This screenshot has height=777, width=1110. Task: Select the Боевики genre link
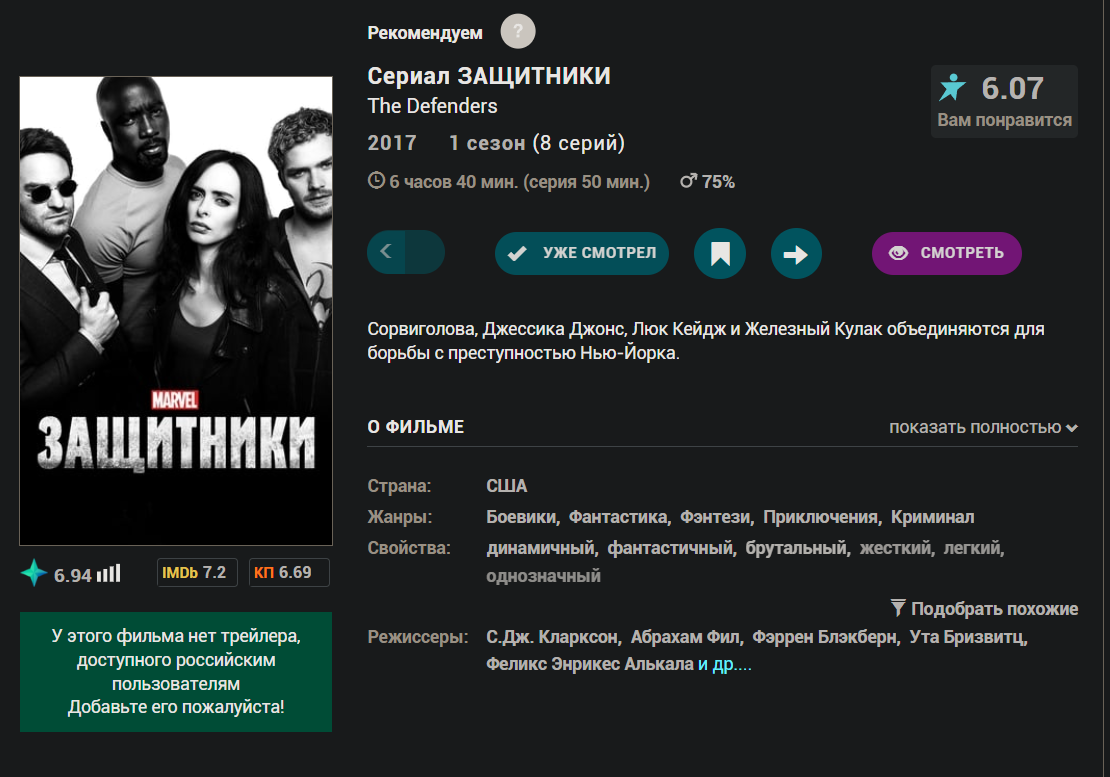point(521,517)
